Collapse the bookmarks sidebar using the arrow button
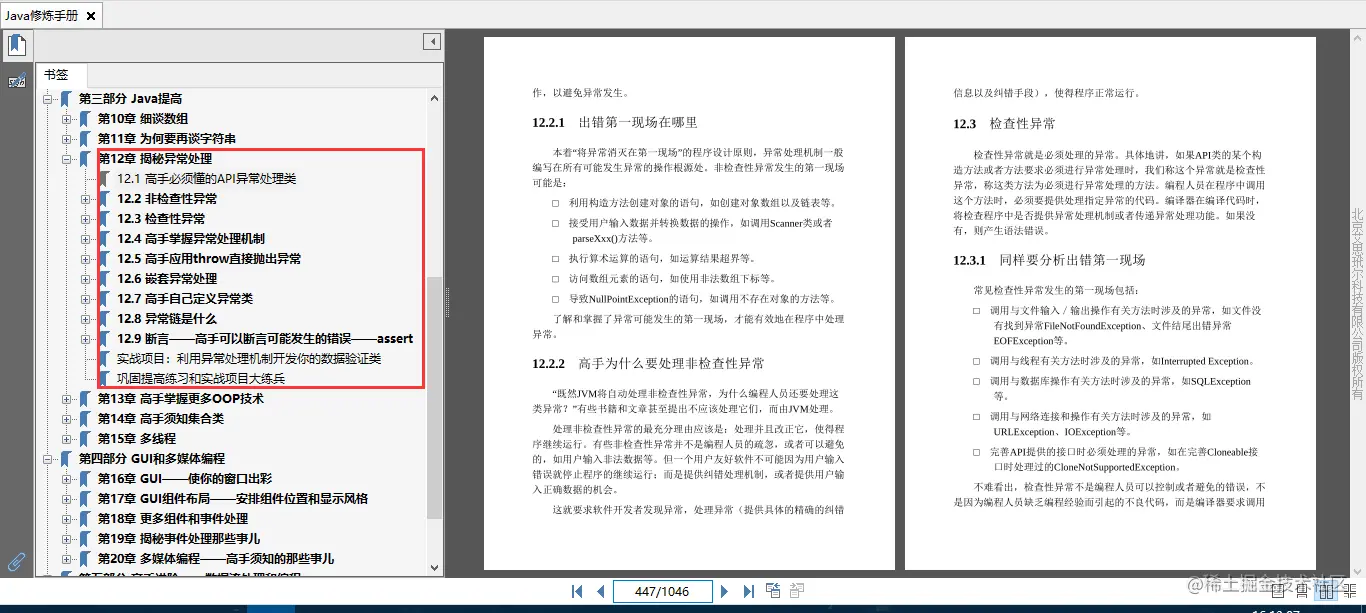The image size is (1366, 613). [431, 41]
